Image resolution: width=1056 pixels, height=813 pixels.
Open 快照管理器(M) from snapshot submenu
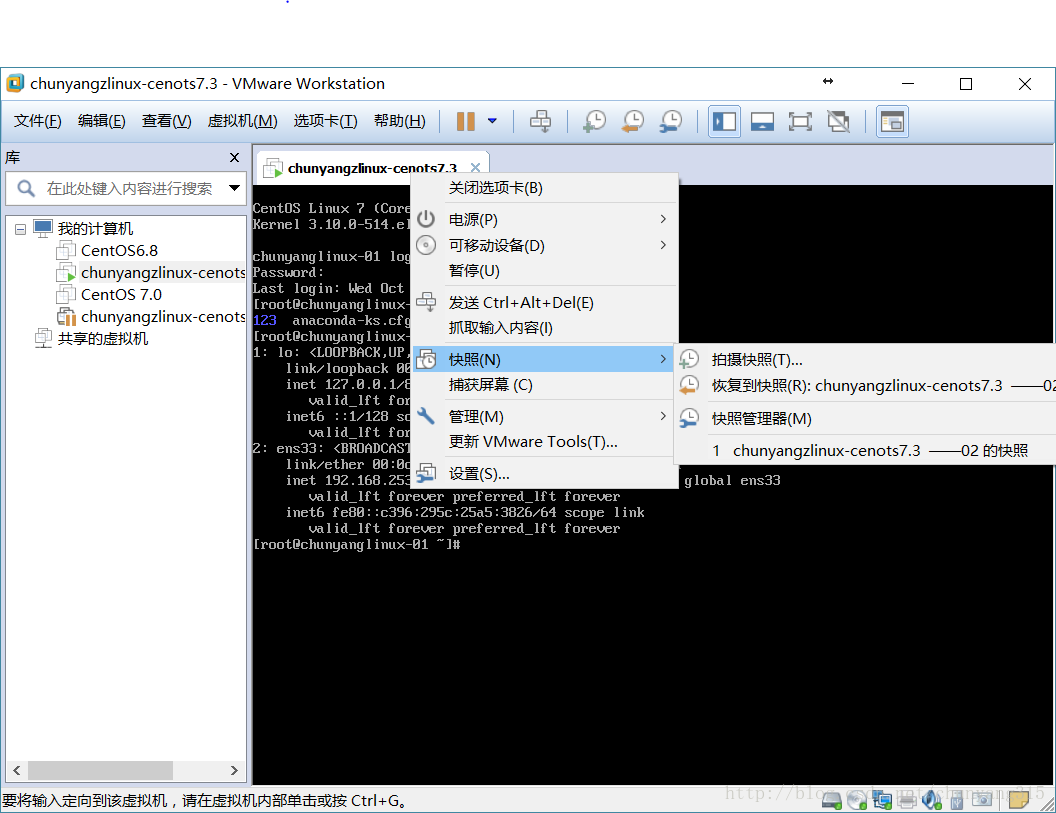pos(865,418)
